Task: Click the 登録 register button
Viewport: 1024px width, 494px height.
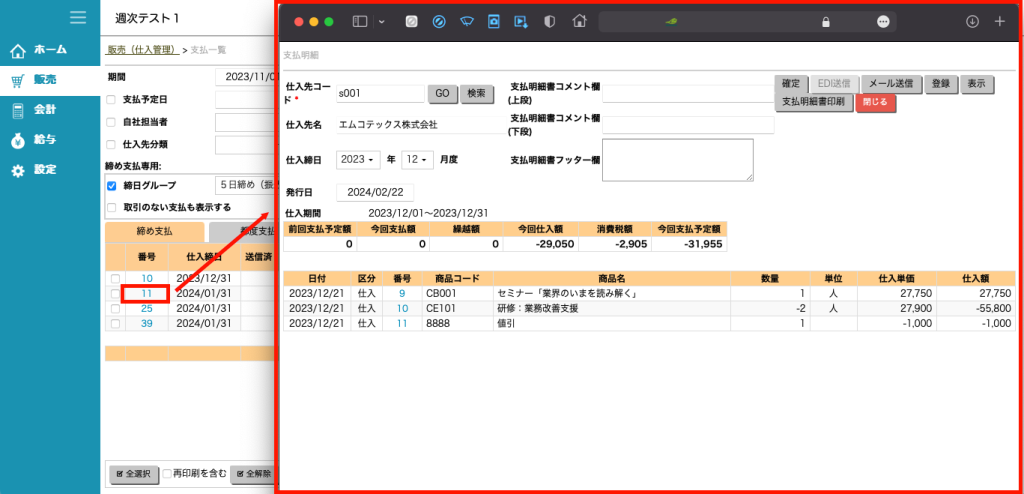Action: pos(941,84)
